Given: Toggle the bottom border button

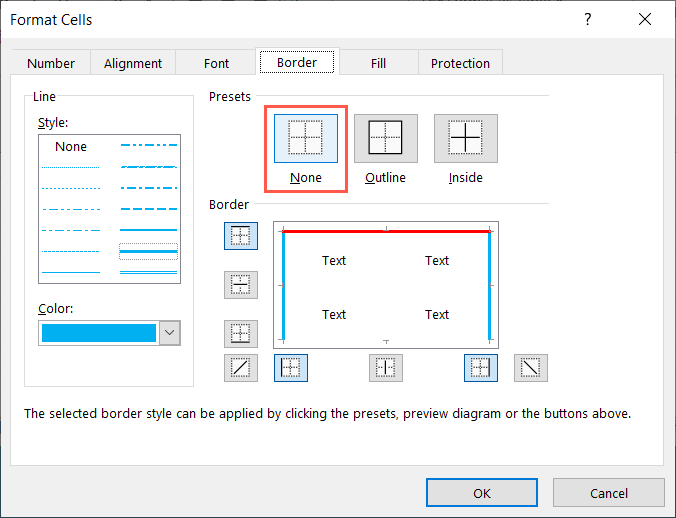Looking at the screenshot, I should pos(241,334).
